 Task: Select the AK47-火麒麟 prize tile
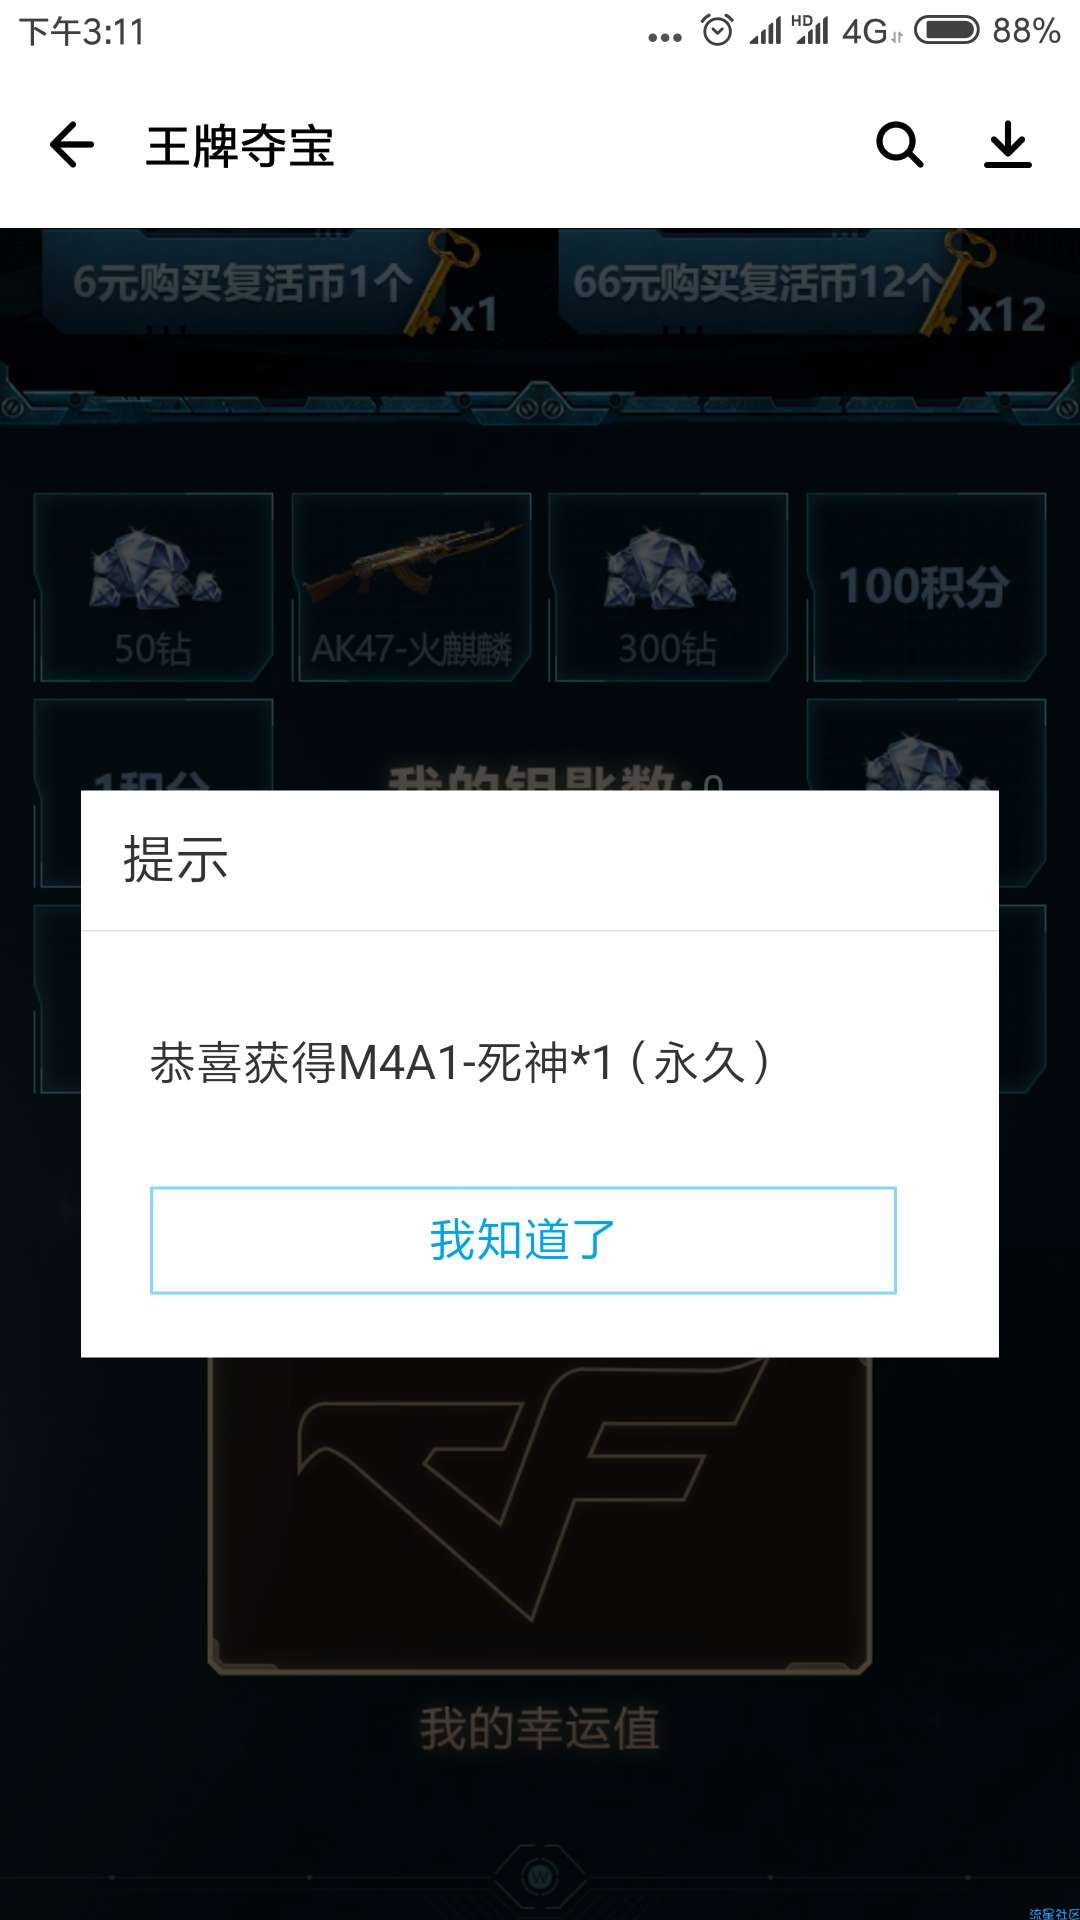(411, 588)
